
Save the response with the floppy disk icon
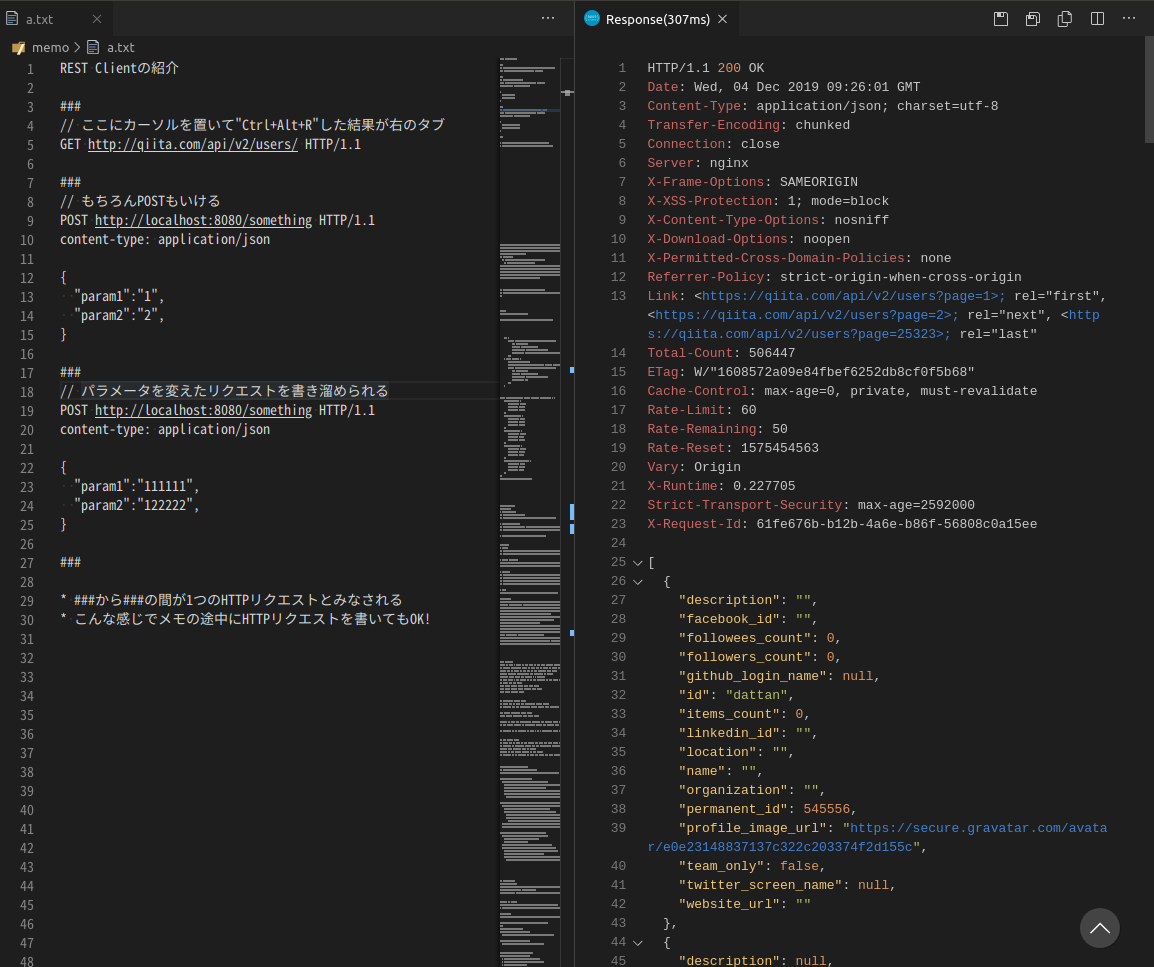click(1000, 18)
